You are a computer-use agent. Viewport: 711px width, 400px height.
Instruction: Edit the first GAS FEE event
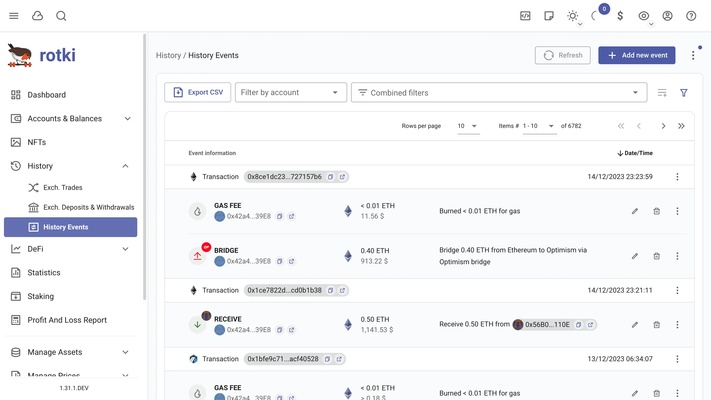(635, 211)
